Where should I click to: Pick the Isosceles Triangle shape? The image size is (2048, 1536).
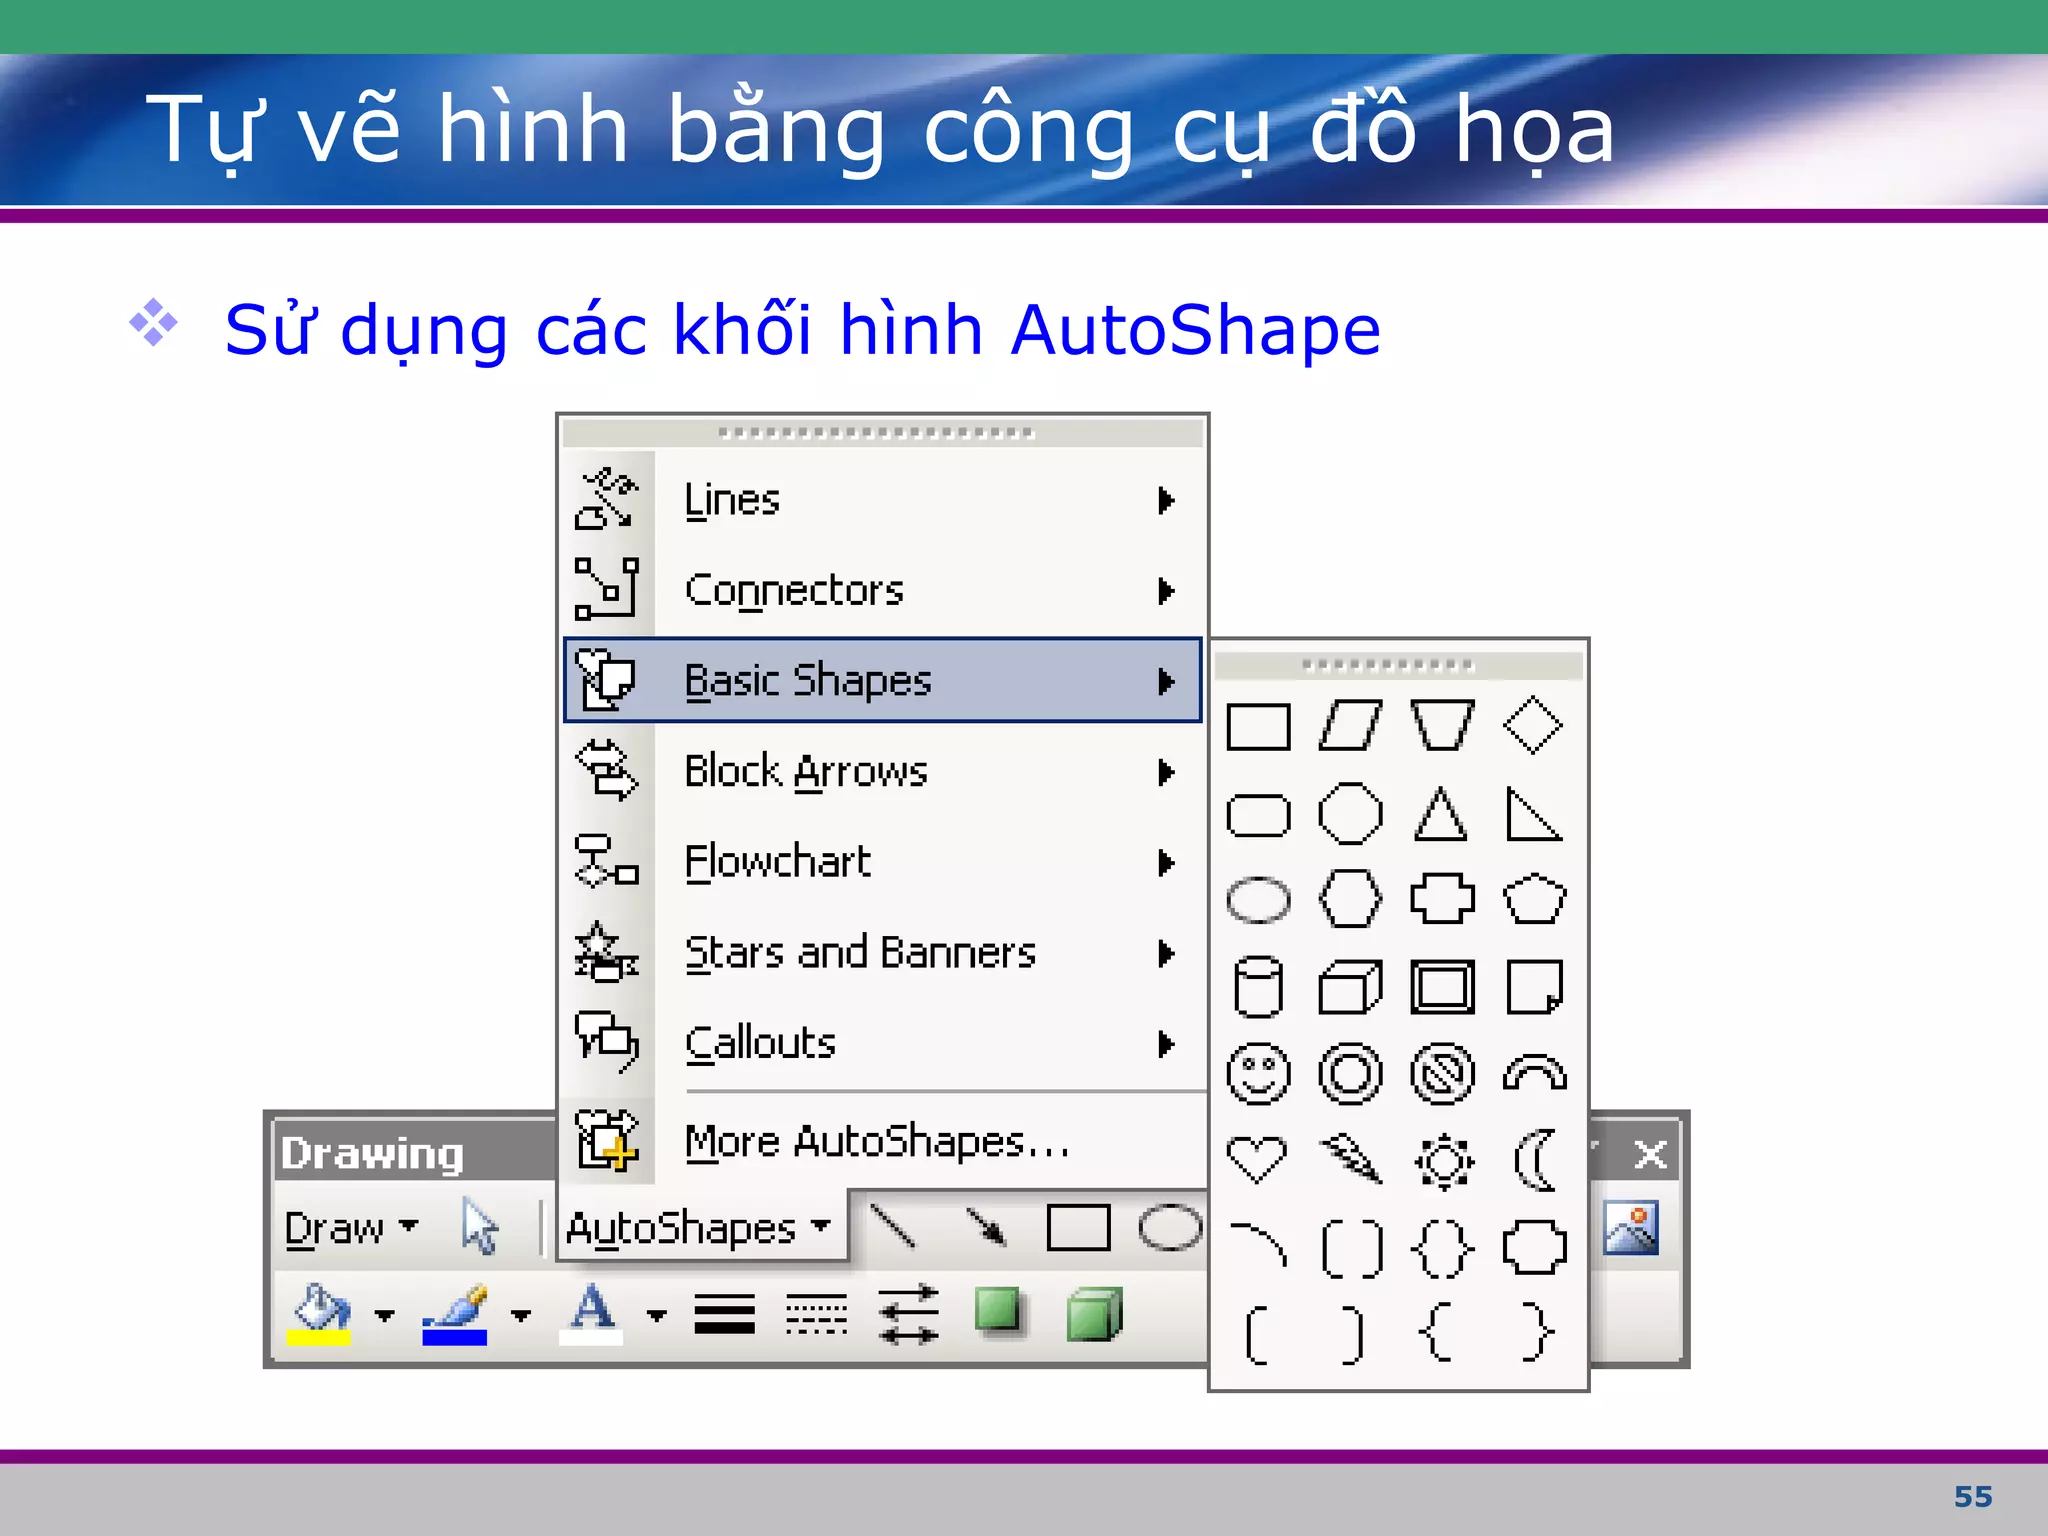[1441, 813]
